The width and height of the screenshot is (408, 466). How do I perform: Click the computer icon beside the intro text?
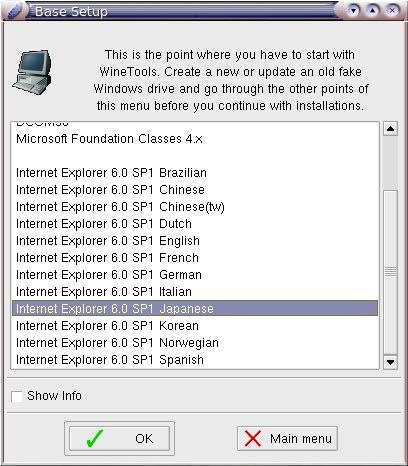[33, 72]
